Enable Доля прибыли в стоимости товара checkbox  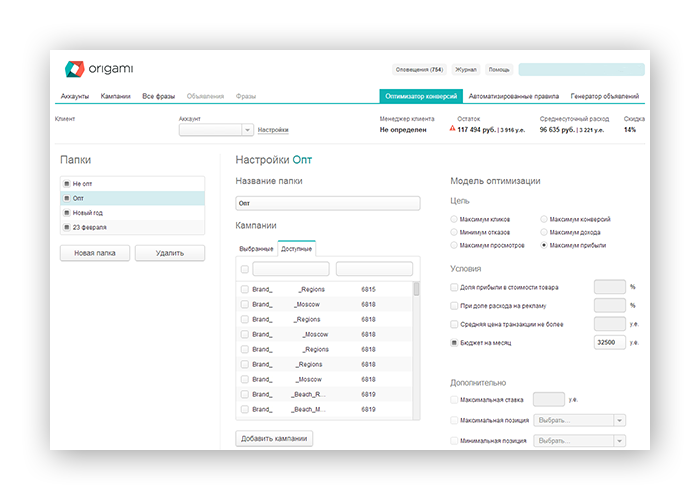(454, 287)
